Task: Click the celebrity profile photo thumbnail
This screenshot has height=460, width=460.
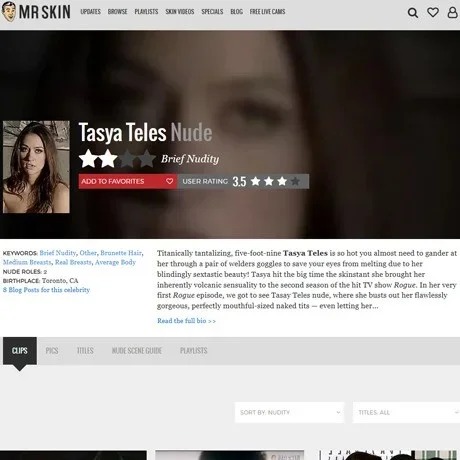Action: click(36, 167)
